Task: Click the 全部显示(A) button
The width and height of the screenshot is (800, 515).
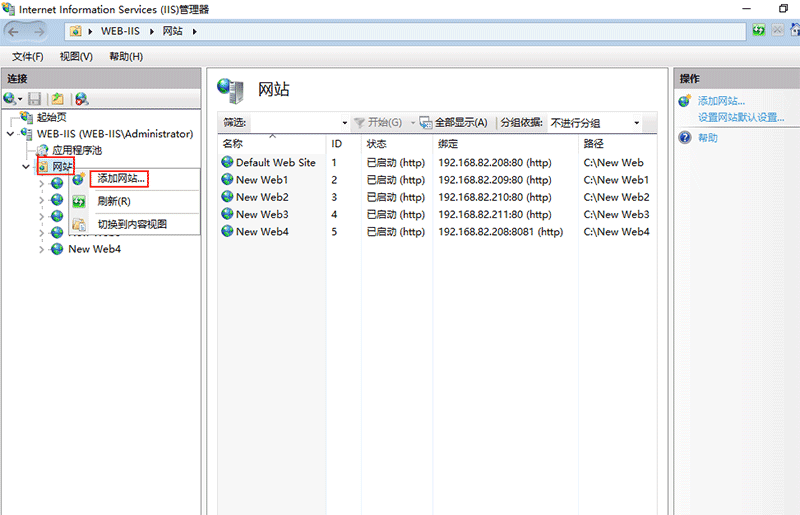Action: (454, 122)
